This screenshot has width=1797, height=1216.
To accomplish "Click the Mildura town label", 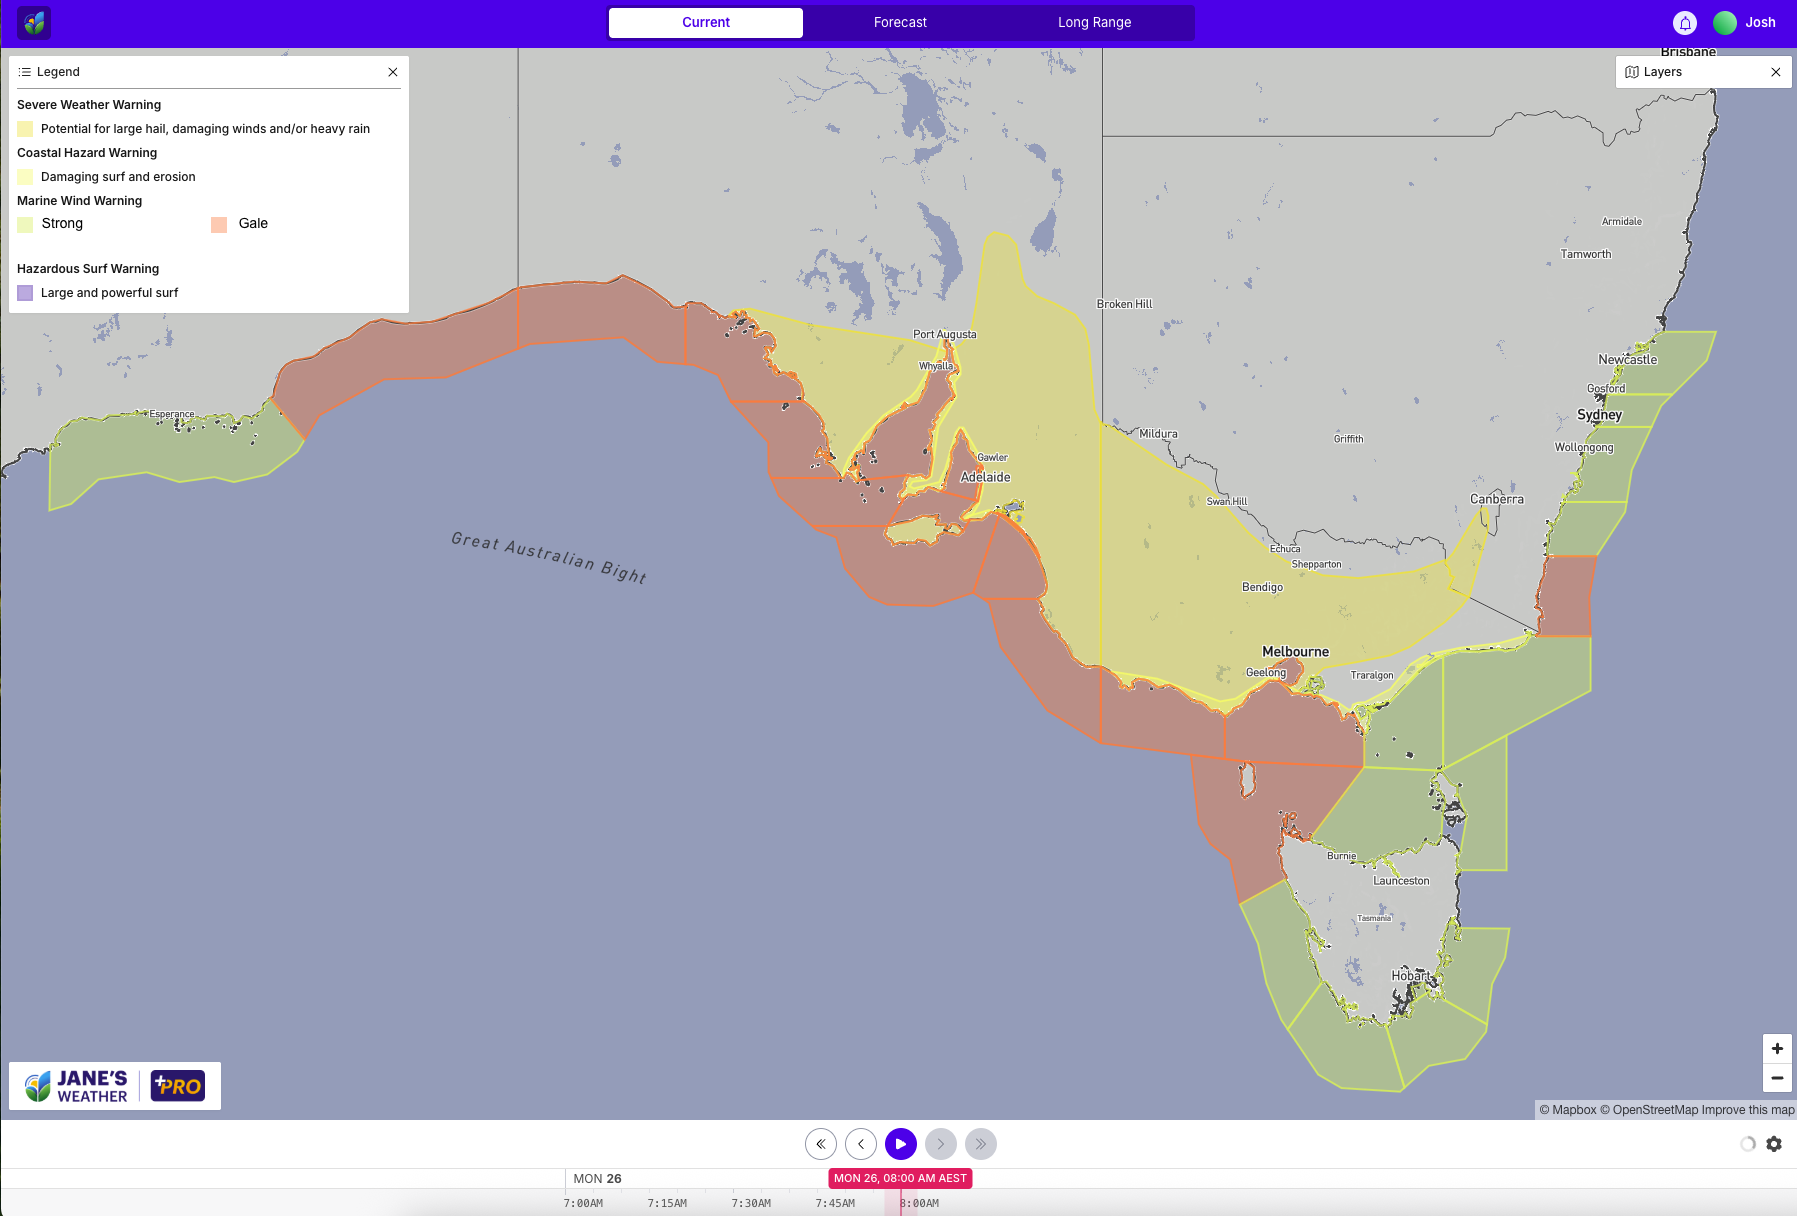I will (1158, 434).
